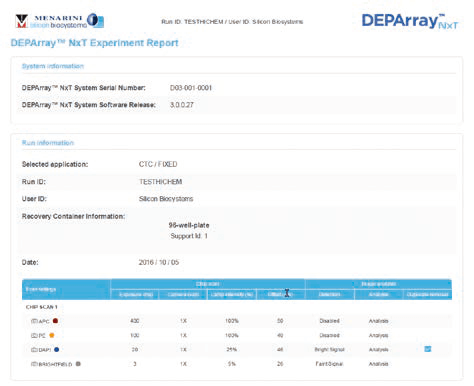Click the Camera mode column header
Image resolution: width=474 pixels, height=386 pixels.
pyautogui.click(x=183, y=294)
